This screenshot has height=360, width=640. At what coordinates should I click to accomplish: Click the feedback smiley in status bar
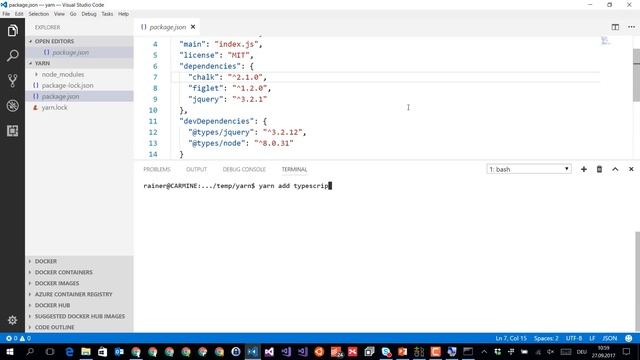tap(629, 338)
